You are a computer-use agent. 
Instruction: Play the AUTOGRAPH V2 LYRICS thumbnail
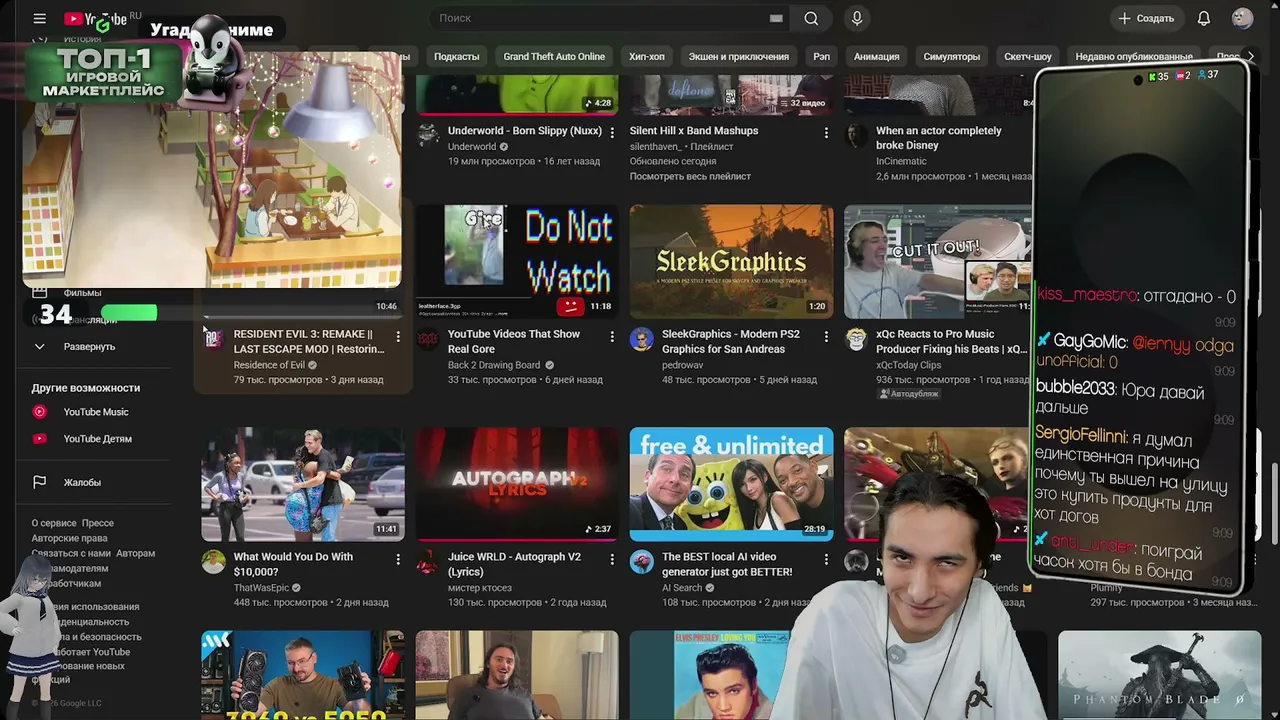click(517, 484)
